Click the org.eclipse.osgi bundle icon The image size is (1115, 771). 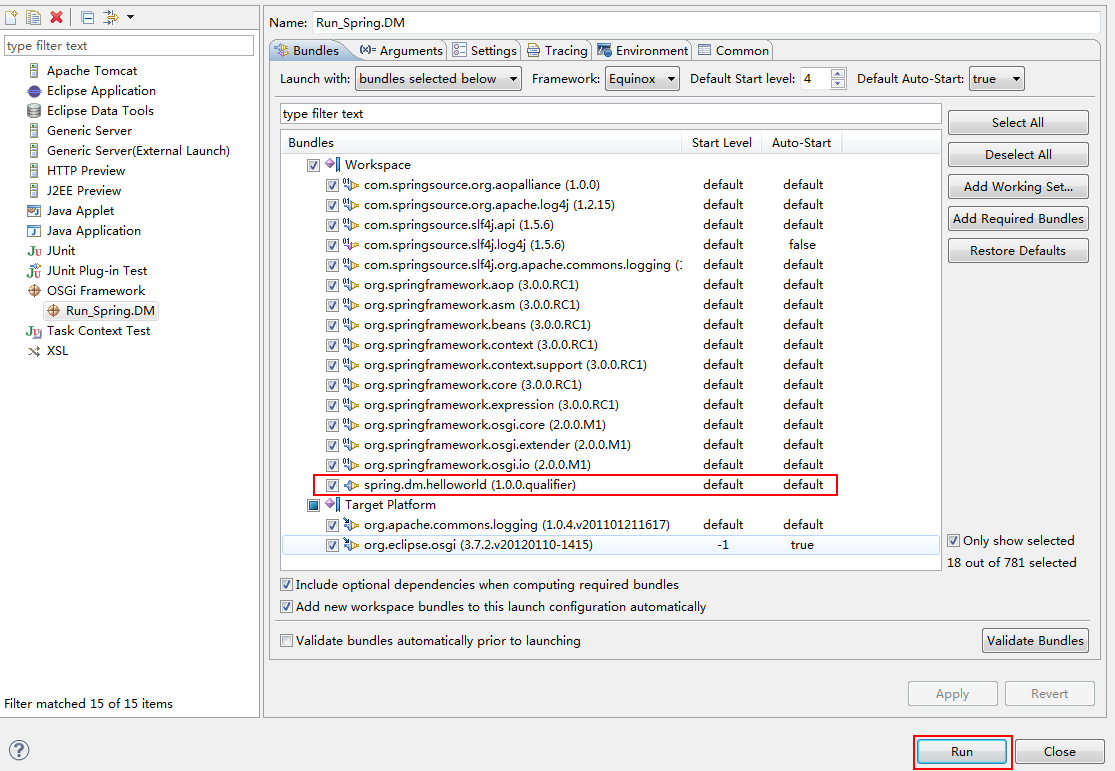351,545
